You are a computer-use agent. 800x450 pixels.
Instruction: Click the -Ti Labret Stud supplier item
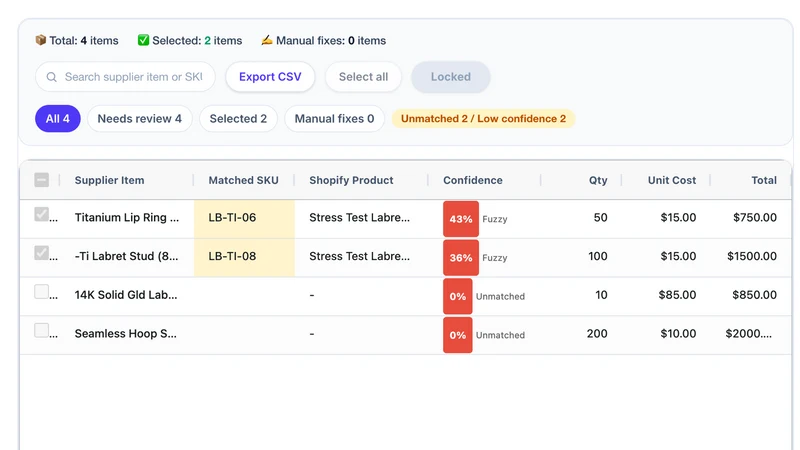tap(127, 257)
